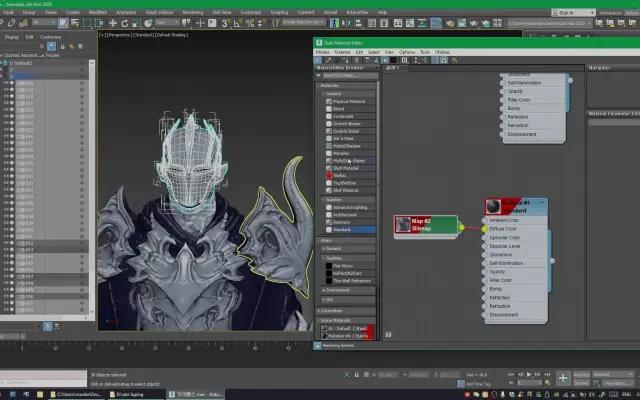Open the Customize menu in main menu bar
Viewport: 640px width, 400px height.
click(251, 13)
